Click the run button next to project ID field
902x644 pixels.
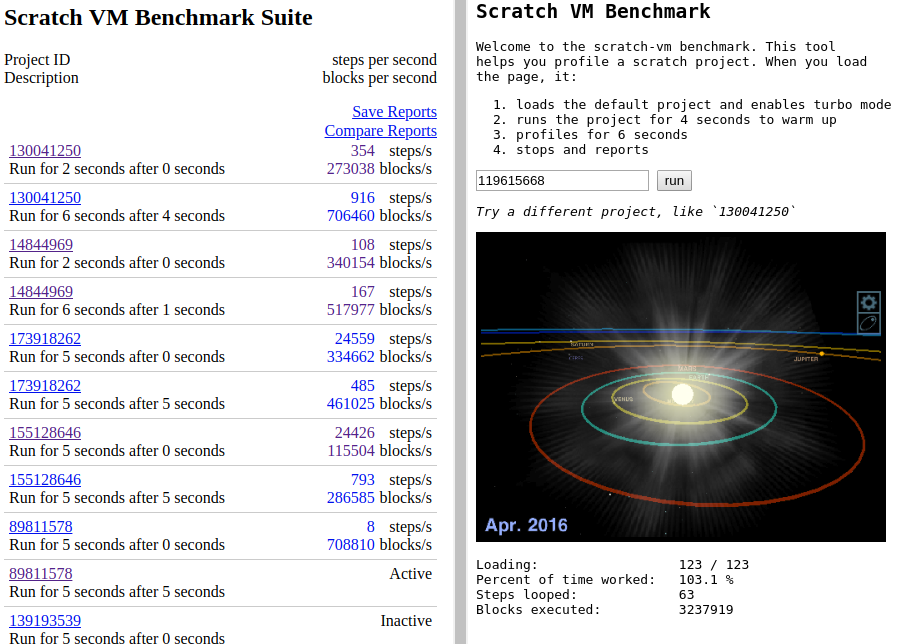click(x=674, y=181)
